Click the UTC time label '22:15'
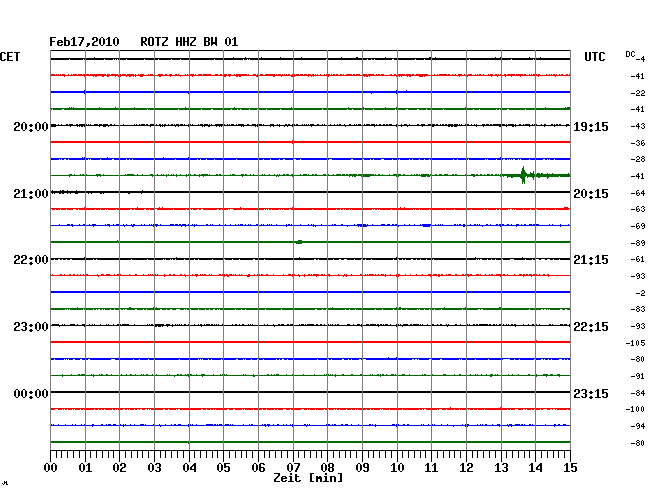 tap(591, 327)
